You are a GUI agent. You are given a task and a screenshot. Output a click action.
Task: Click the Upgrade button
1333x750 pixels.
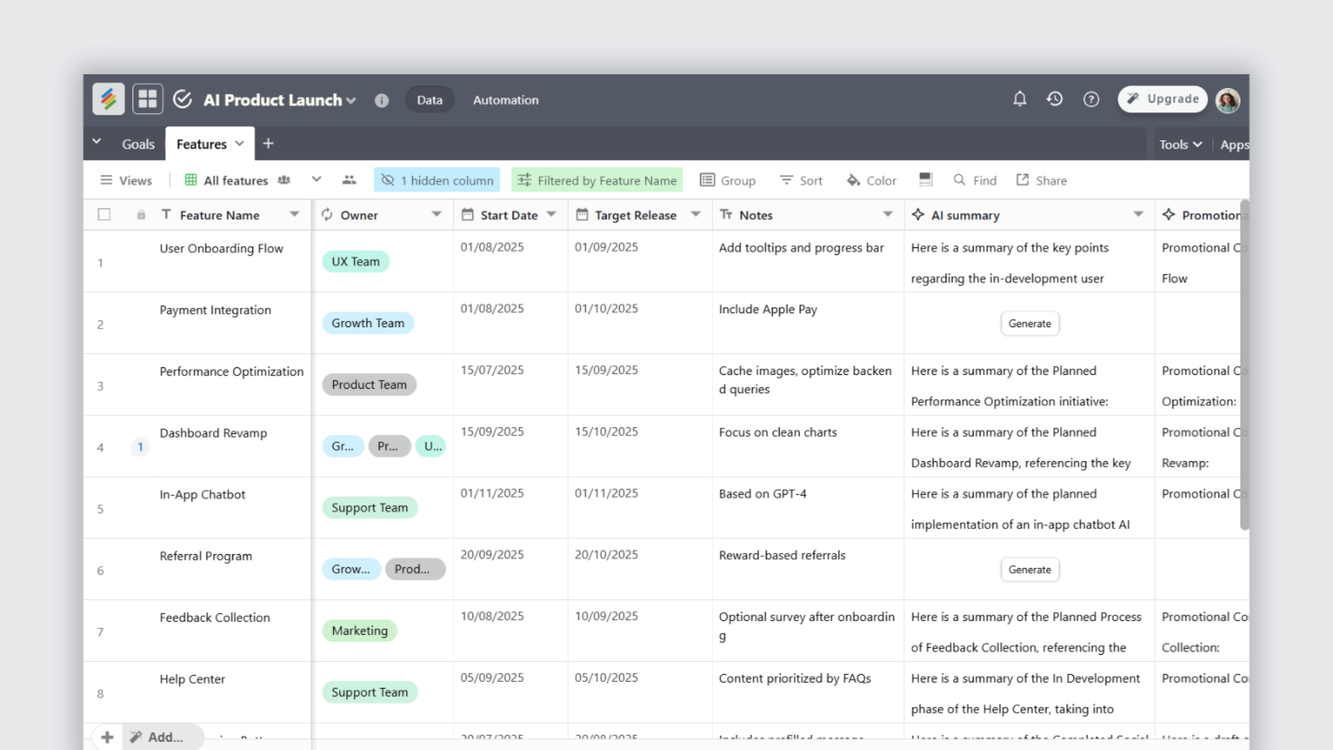tap(1162, 99)
